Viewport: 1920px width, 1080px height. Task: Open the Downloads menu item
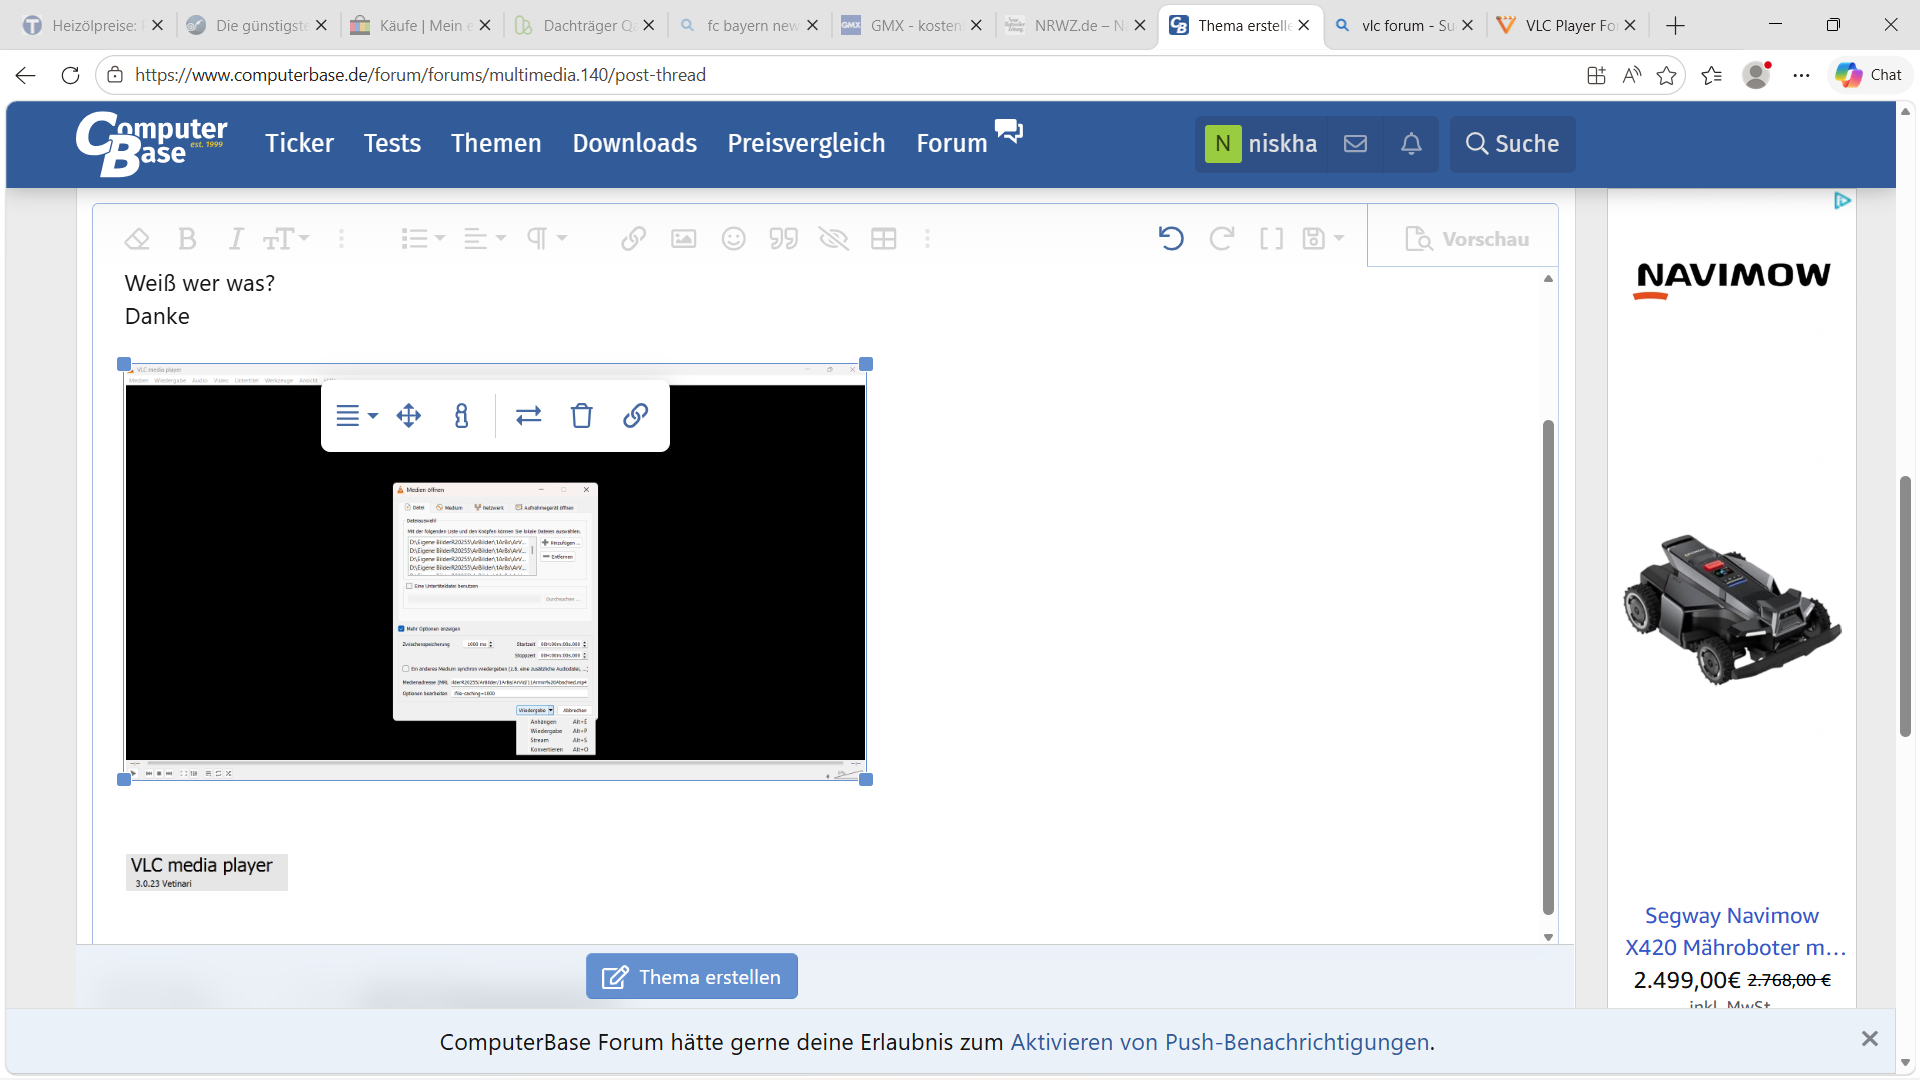click(635, 143)
